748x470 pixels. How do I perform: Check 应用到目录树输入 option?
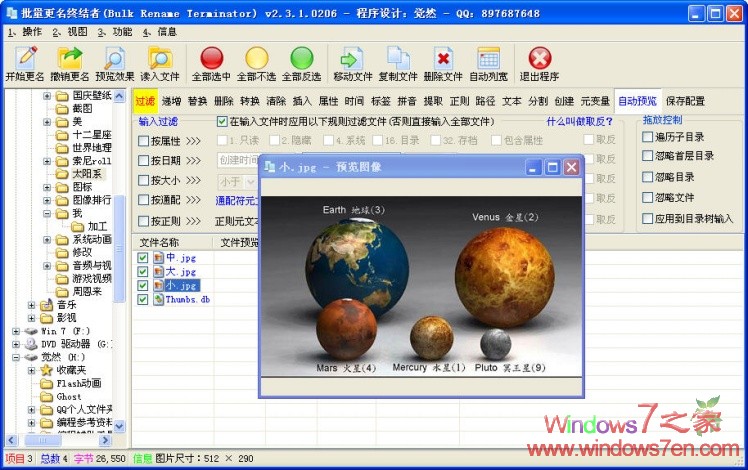pyautogui.click(x=647, y=219)
